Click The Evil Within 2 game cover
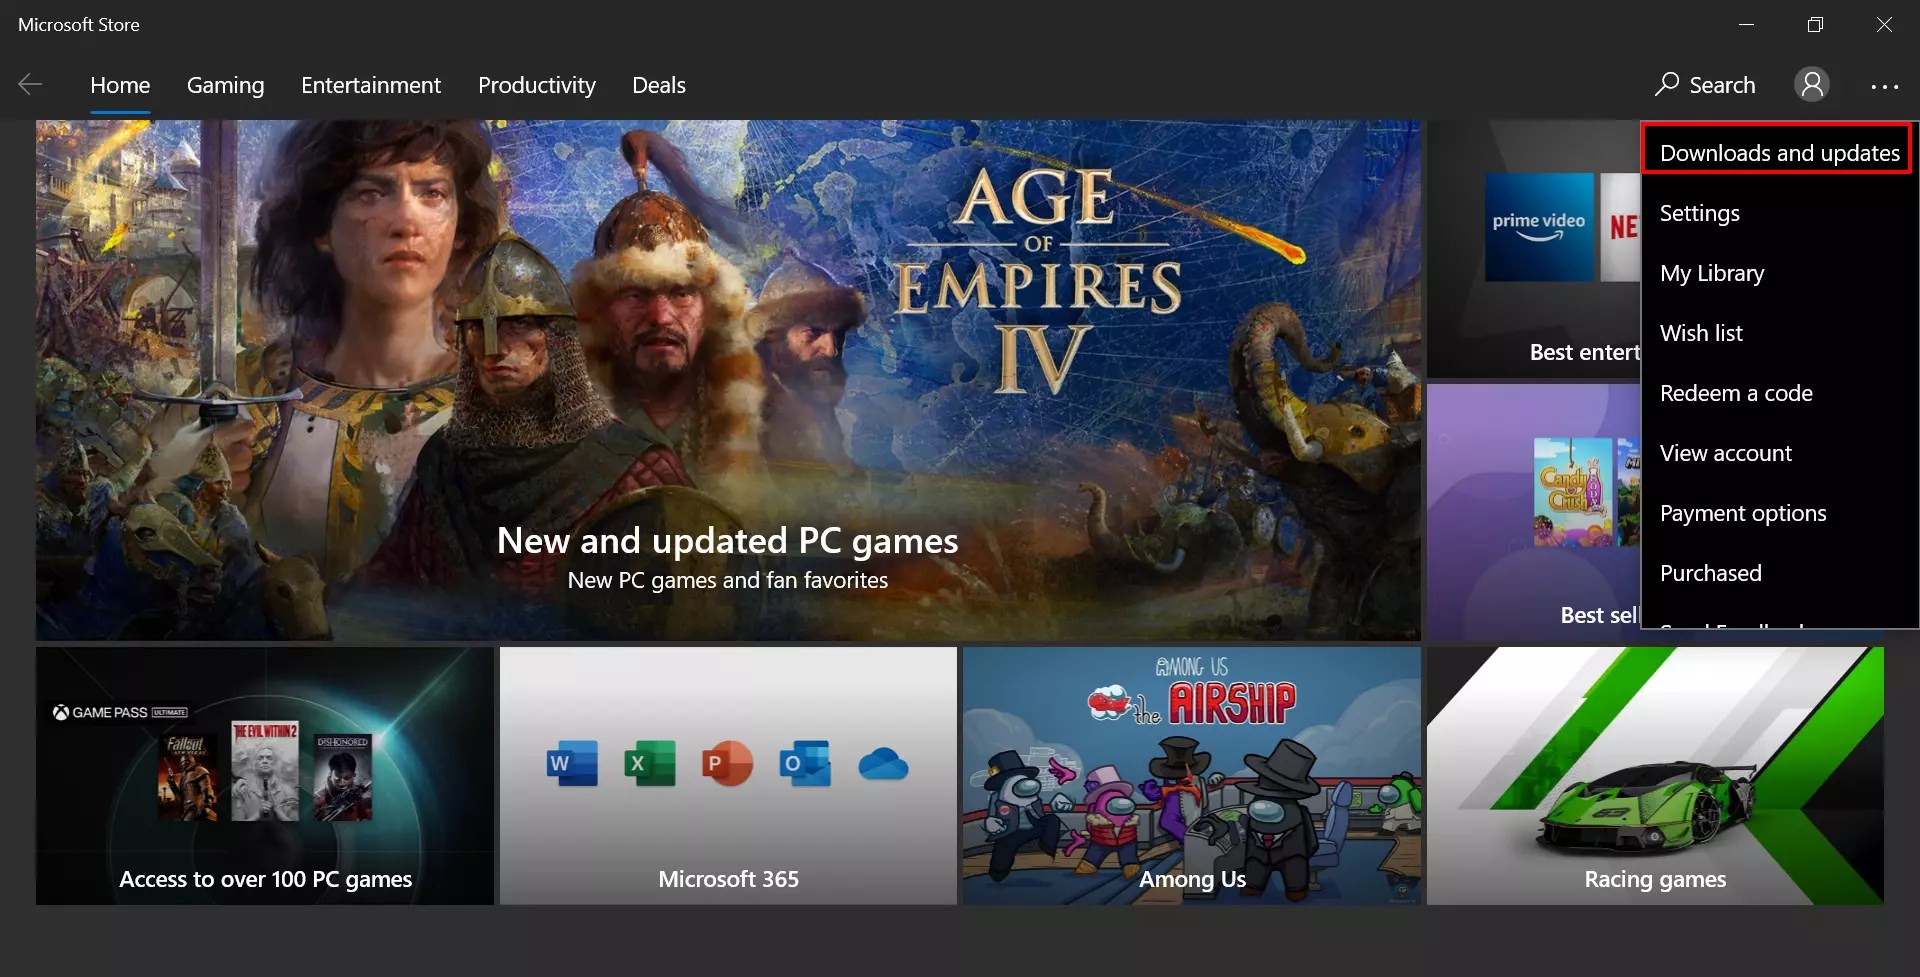 265,771
